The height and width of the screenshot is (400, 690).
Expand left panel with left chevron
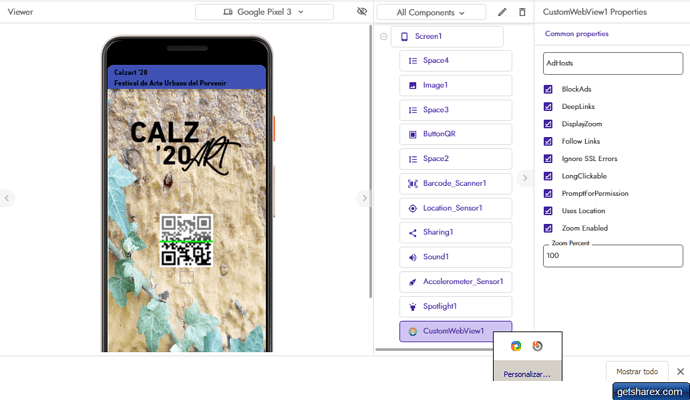pyautogui.click(x=7, y=198)
